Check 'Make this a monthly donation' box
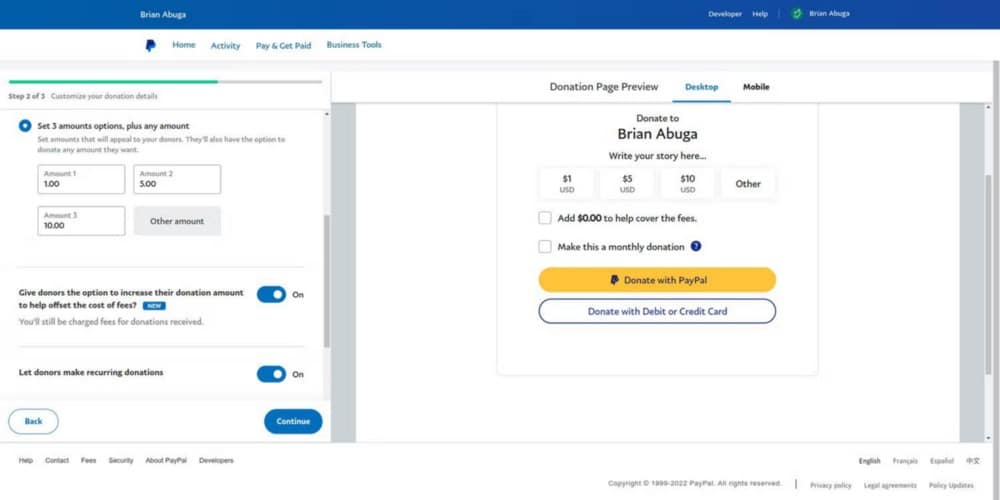1000x500 pixels. 545,247
